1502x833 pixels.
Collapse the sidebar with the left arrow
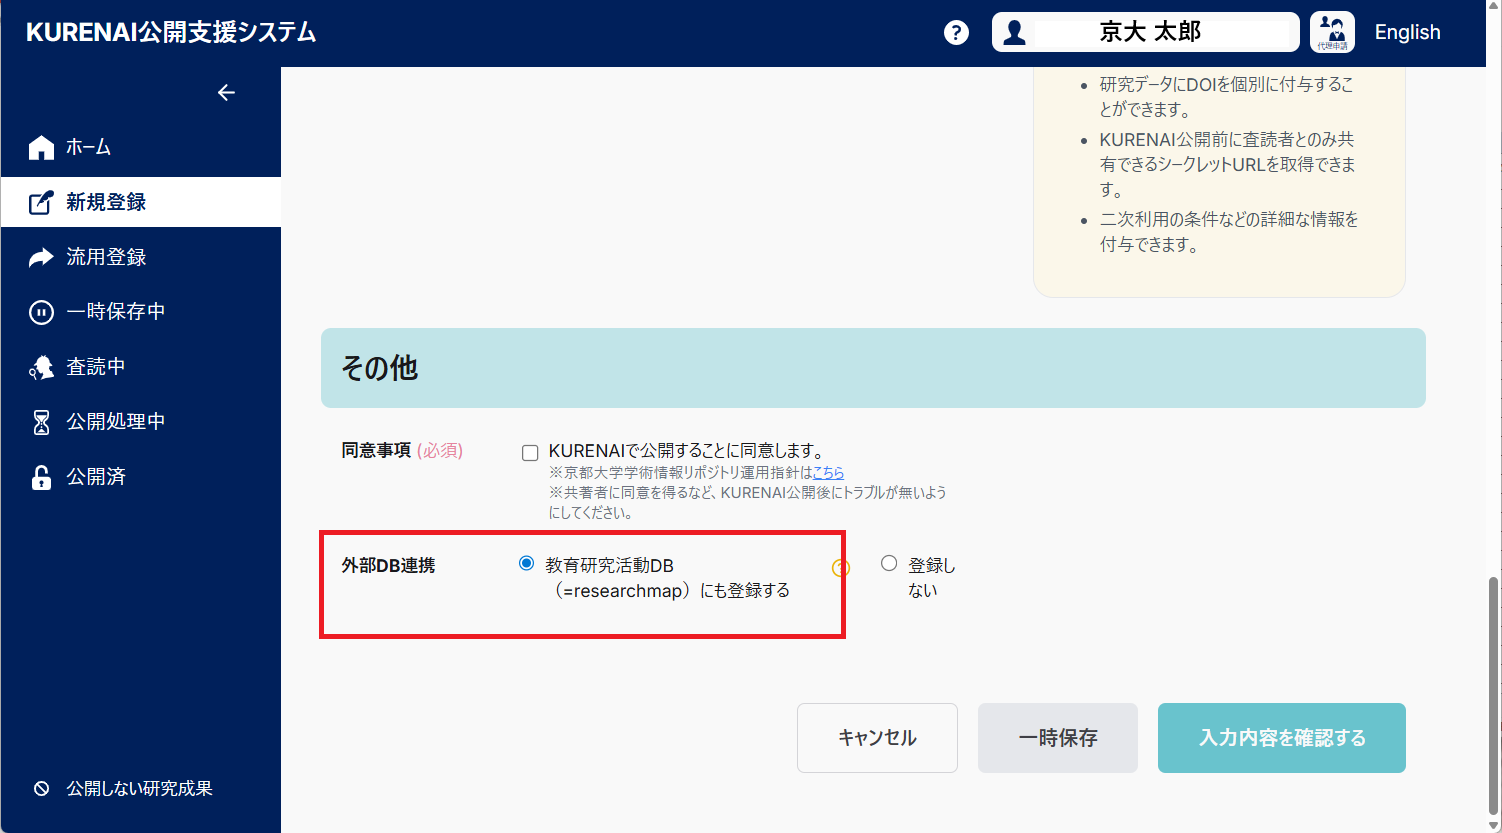click(x=226, y=92)
